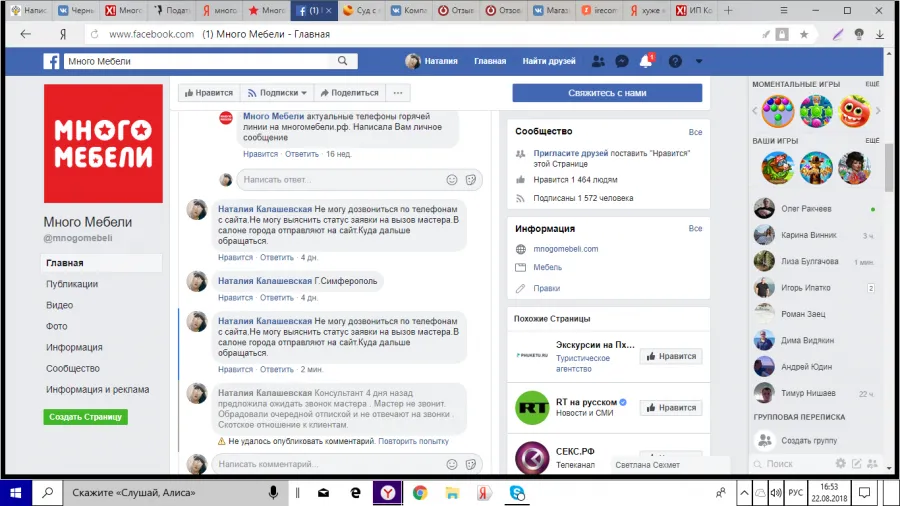Open a new browser tab with plus
The image size is (900, 506).
click(x=728, y=10)
